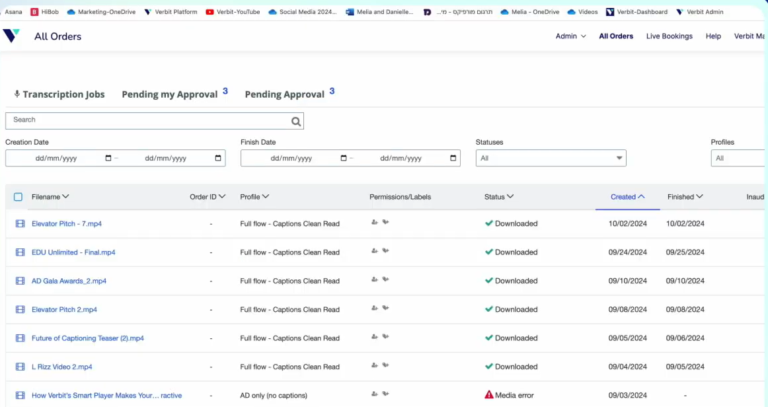Click the Verbit logo in header
This screenshot has height=407, width=768.
click(11, 36)
